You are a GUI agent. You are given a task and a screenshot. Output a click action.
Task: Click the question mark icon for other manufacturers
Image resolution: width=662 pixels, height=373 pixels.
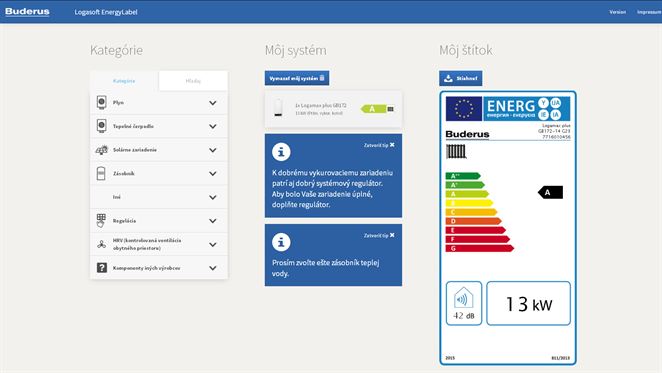[x=102, y=268]
